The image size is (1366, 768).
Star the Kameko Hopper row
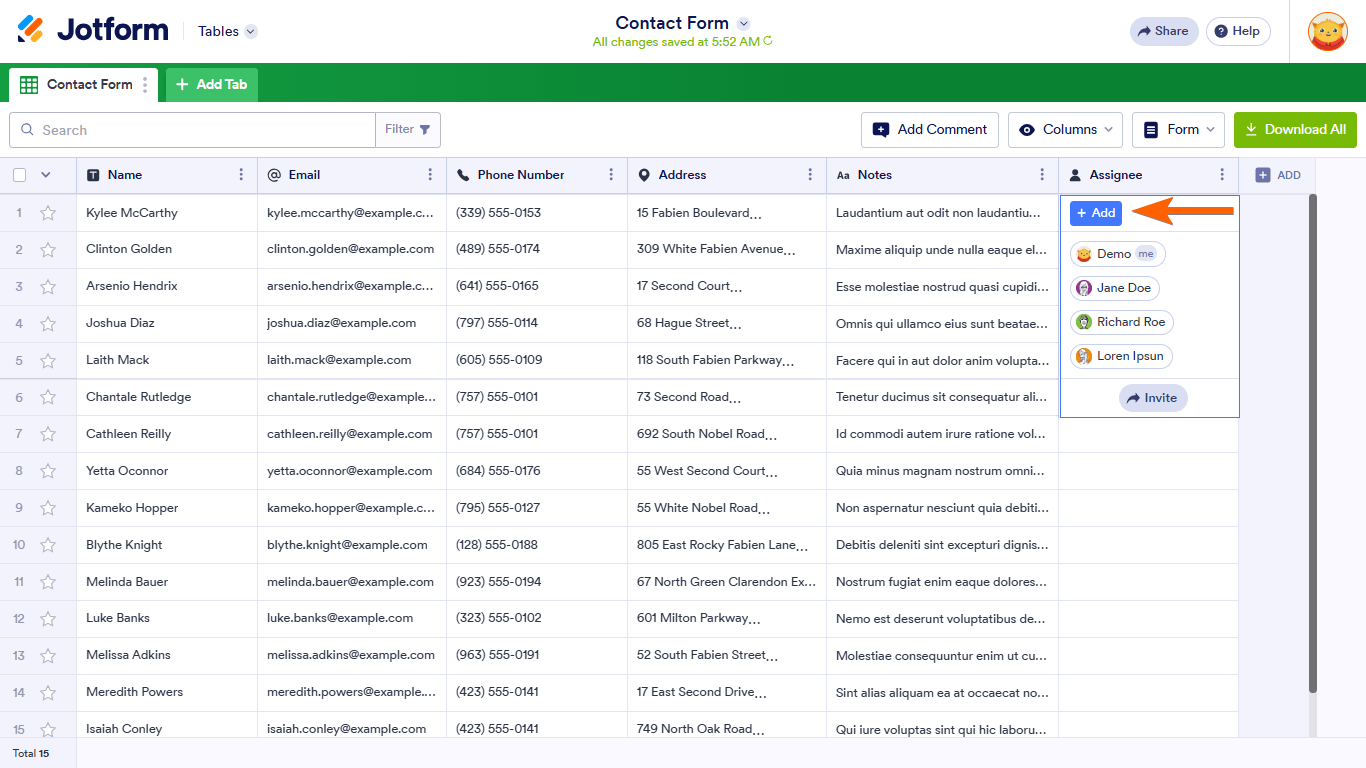point(48,509)
